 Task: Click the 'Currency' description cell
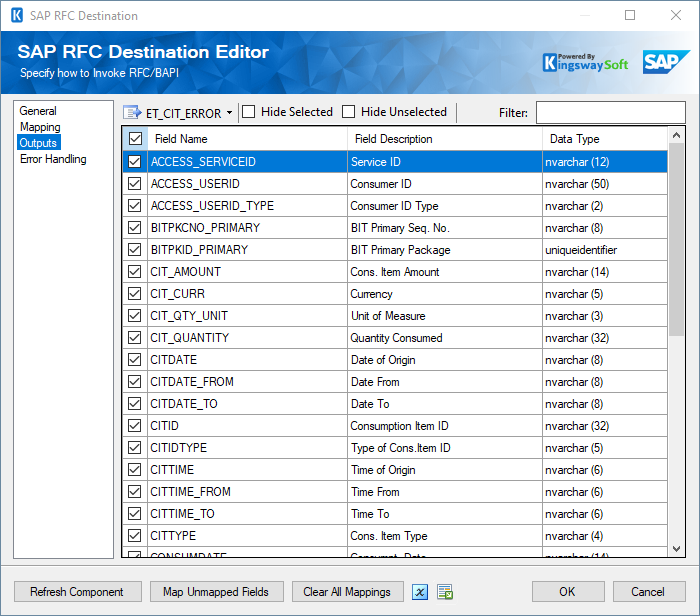click(445, 293)
